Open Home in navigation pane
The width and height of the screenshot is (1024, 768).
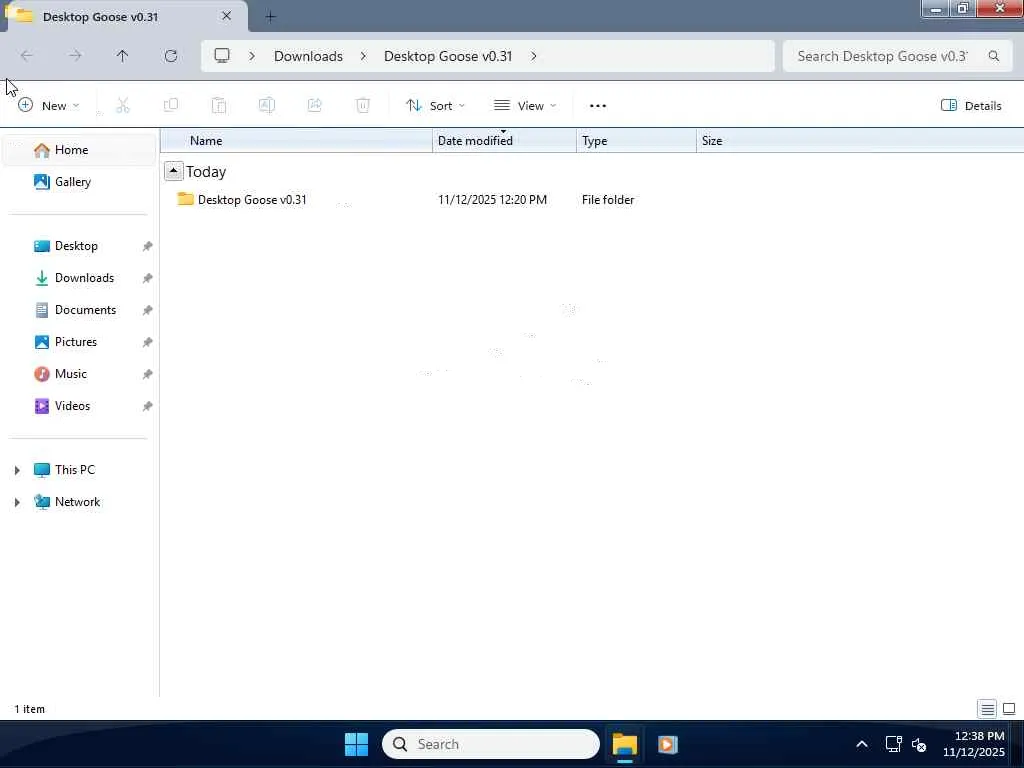[80, 150]
